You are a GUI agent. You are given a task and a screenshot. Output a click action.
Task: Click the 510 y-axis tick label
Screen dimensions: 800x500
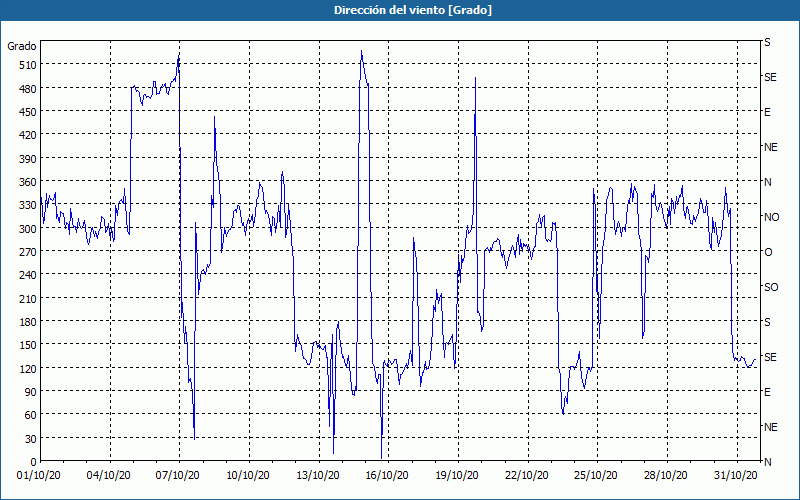point(27,65)
